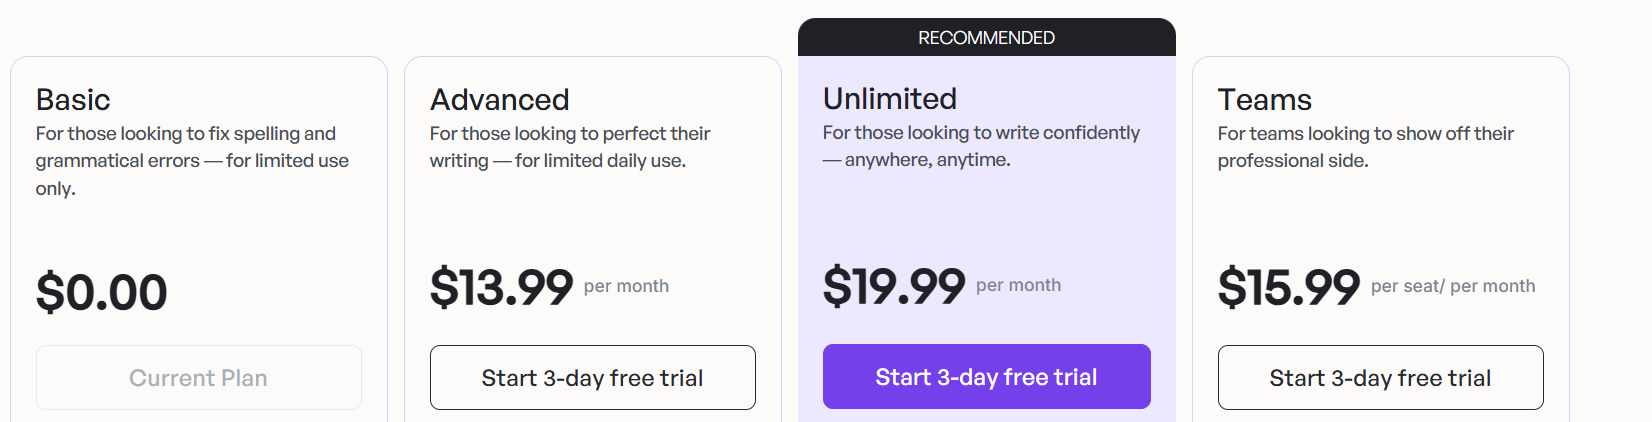Click 'per month' beside the $13.99 price
This screenshot has height=422, width=1652.
(x=627, y=286)
